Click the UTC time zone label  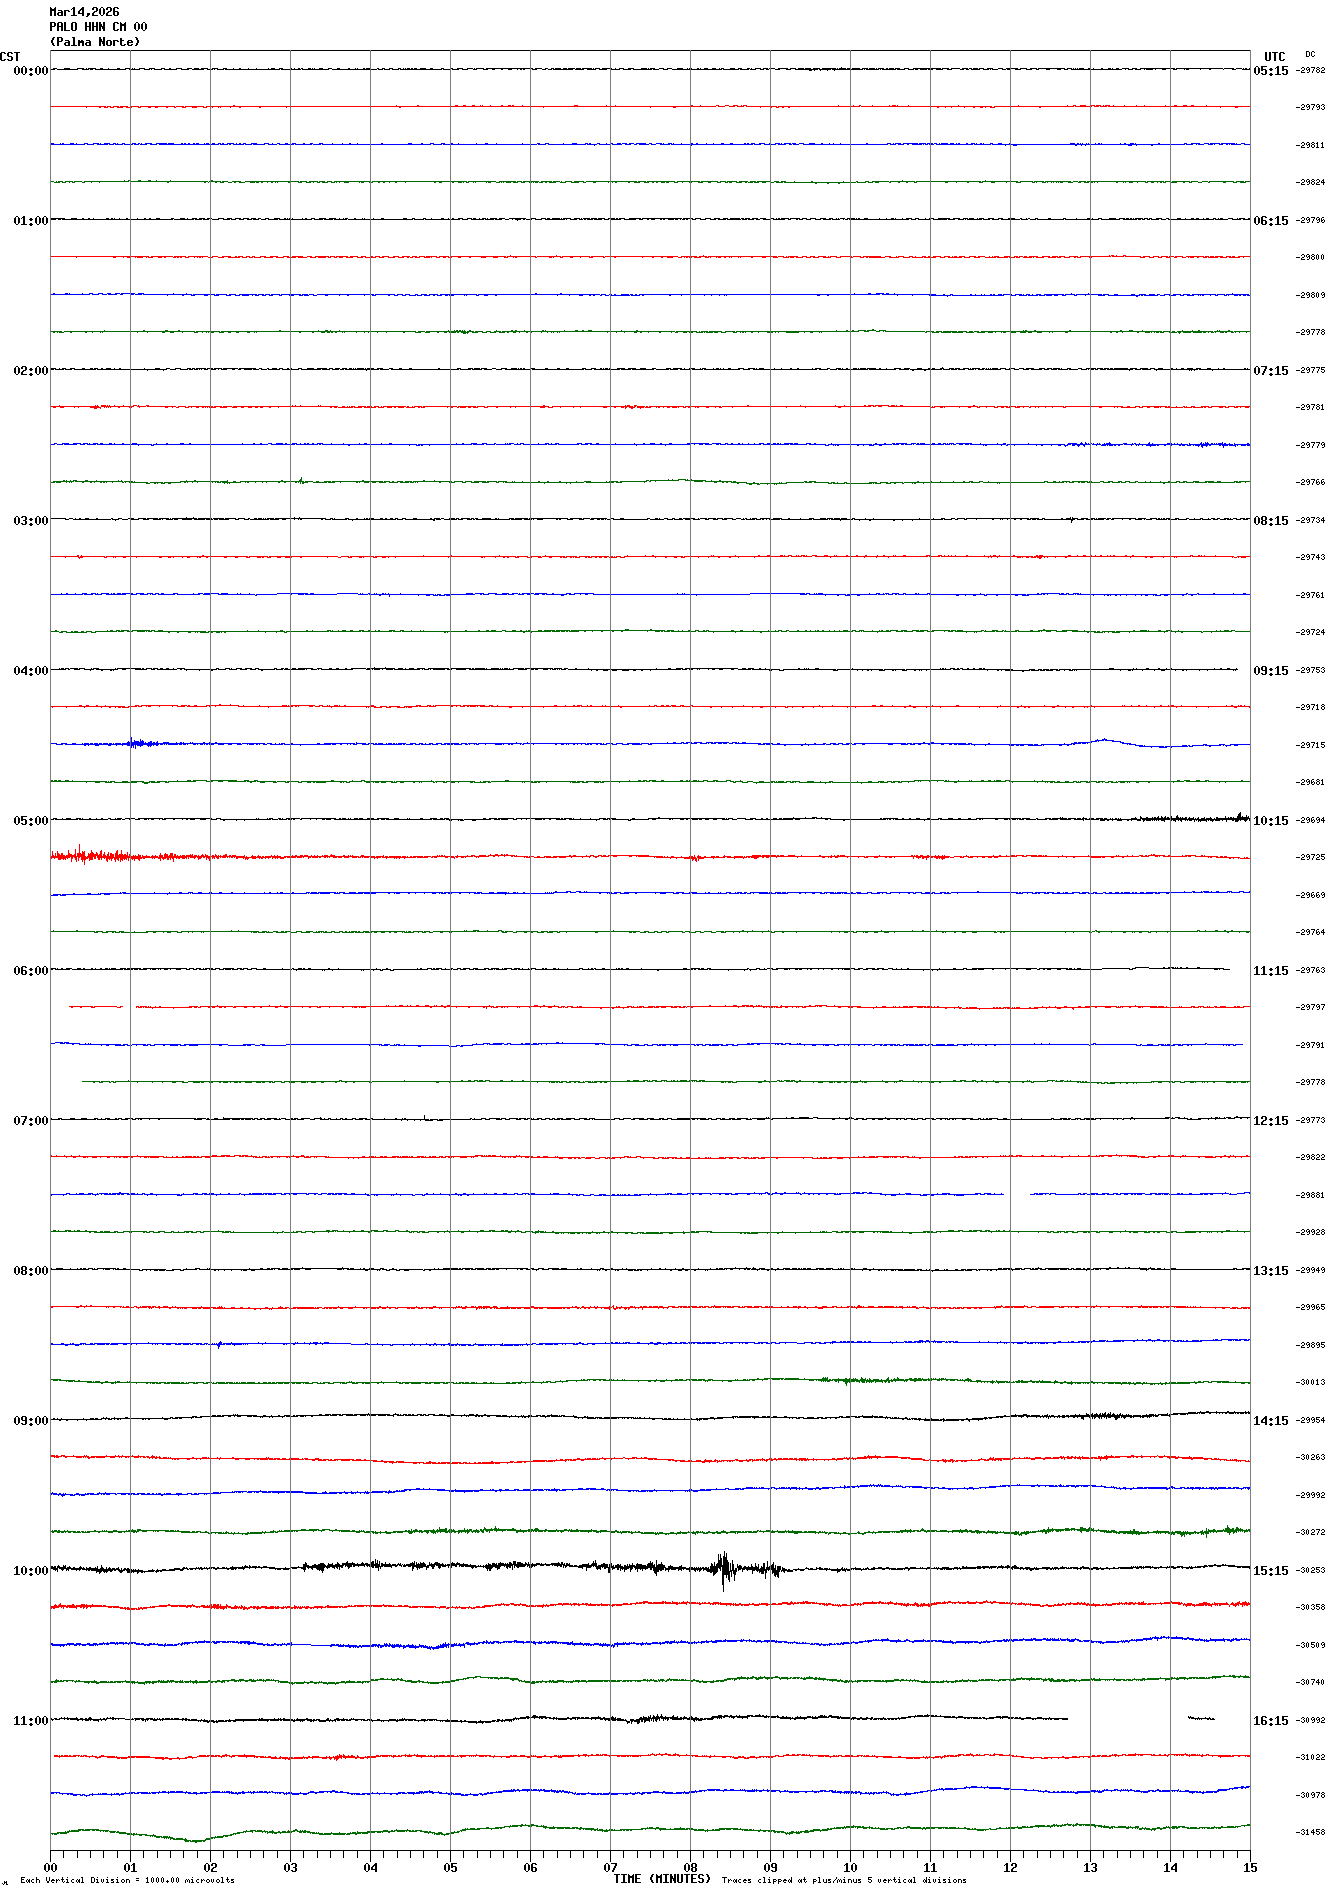[1274, 57]
